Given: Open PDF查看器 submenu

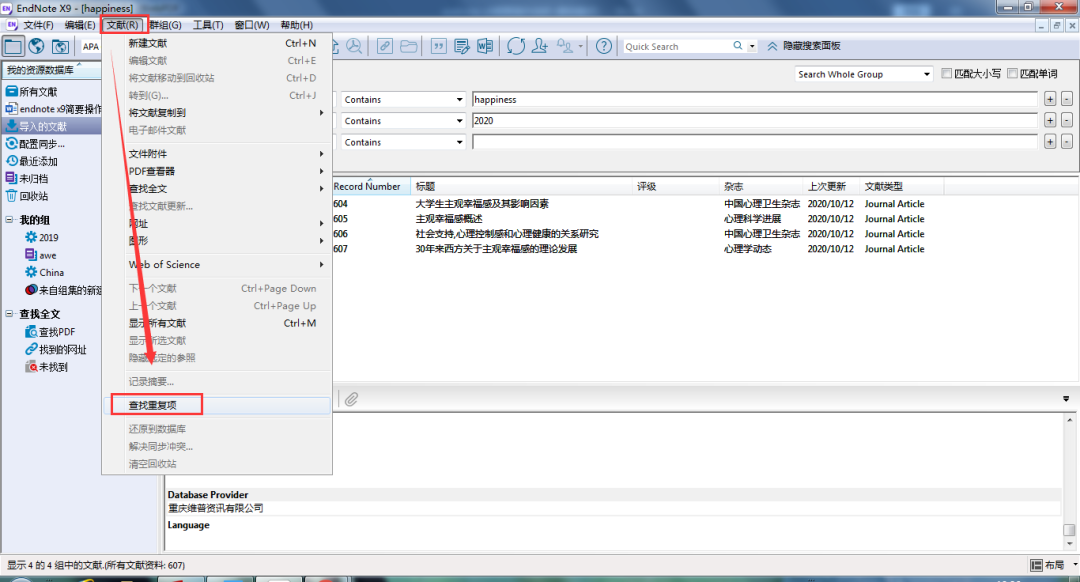Looking at the screenshot, I should (x=217, y=171).
